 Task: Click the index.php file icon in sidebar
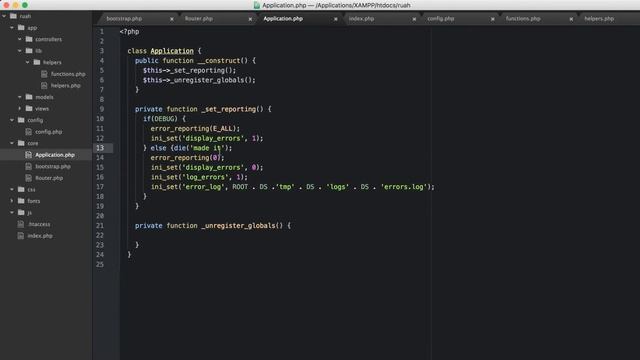tap(21, 236)
